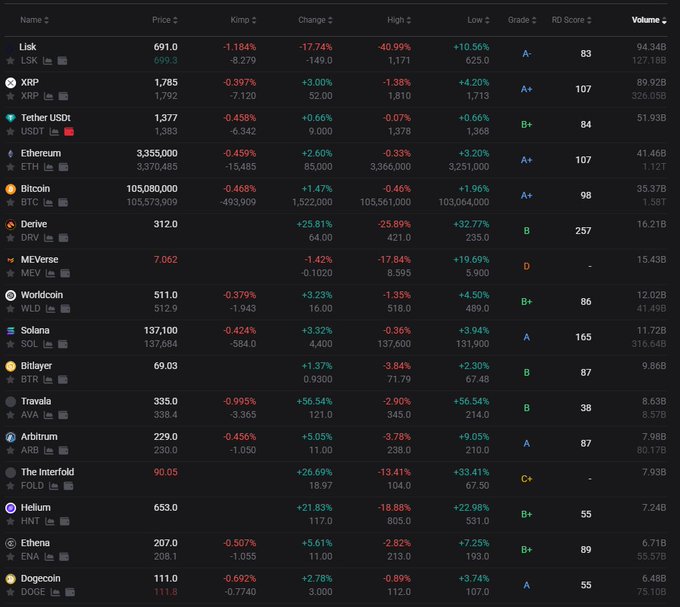The width and height of the screenshot is (680, 607).
Task: Sort table by Name column
Action: [34, 20]
